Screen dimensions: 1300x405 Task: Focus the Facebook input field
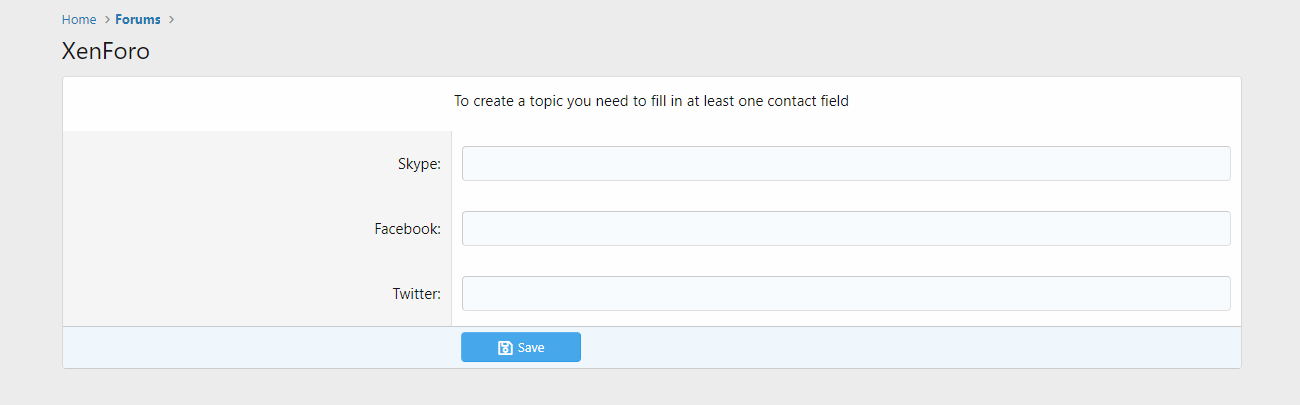pos(845,229)
